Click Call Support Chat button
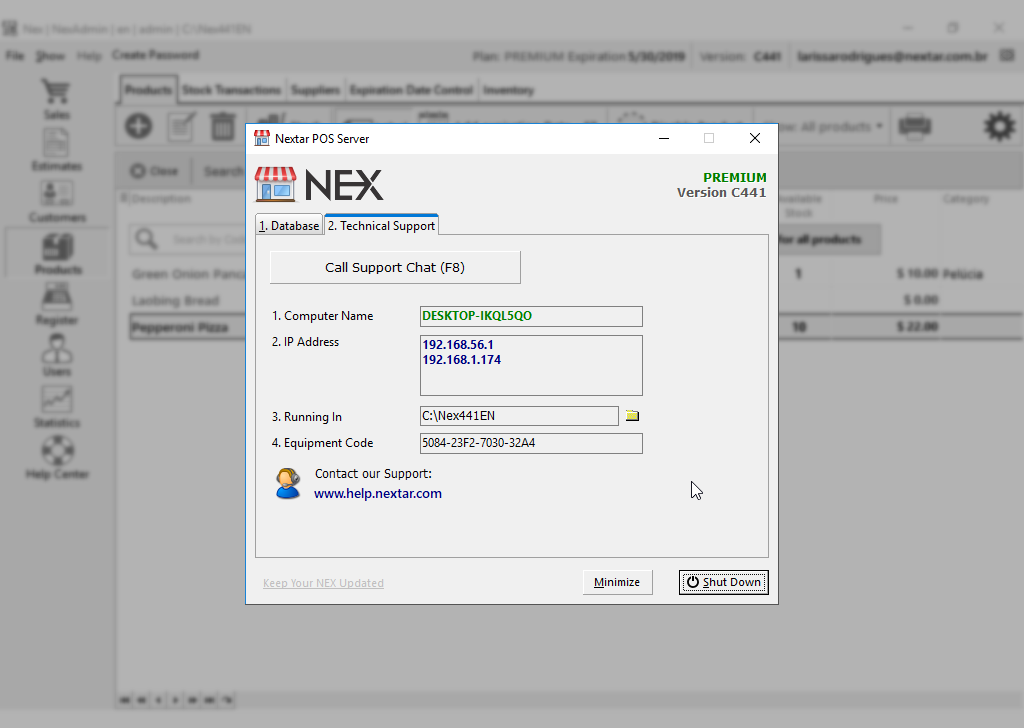Screen dimensions: 1024x728 click(394, 267)
